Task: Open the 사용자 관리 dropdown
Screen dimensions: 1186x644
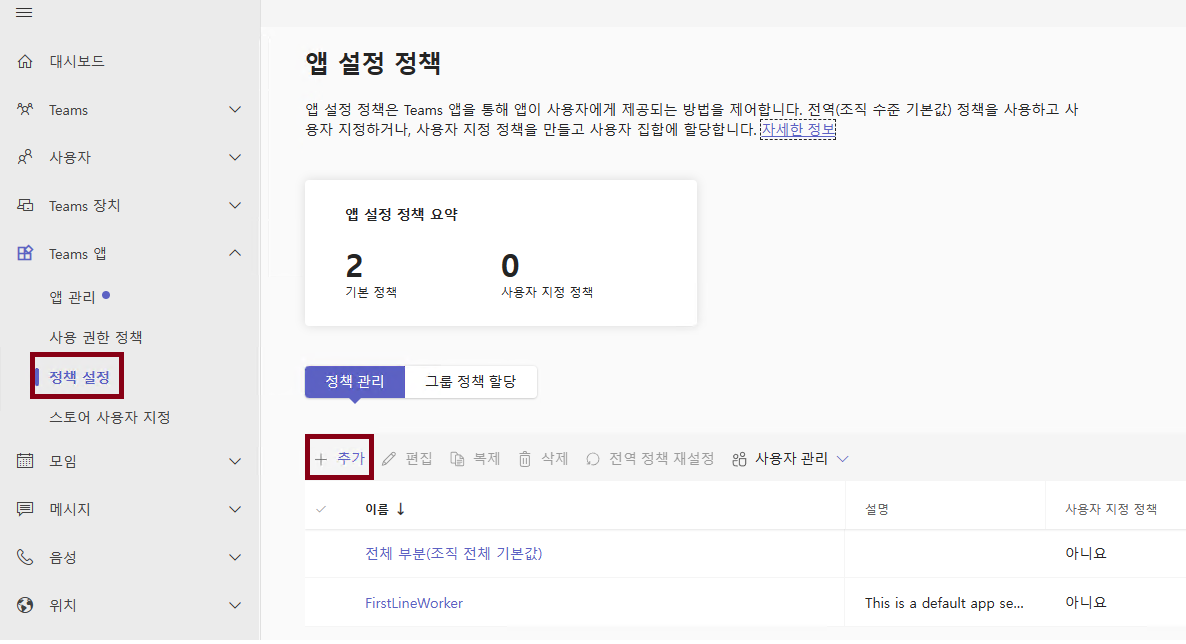Action: pyautogui.click(x=789, y=459)
